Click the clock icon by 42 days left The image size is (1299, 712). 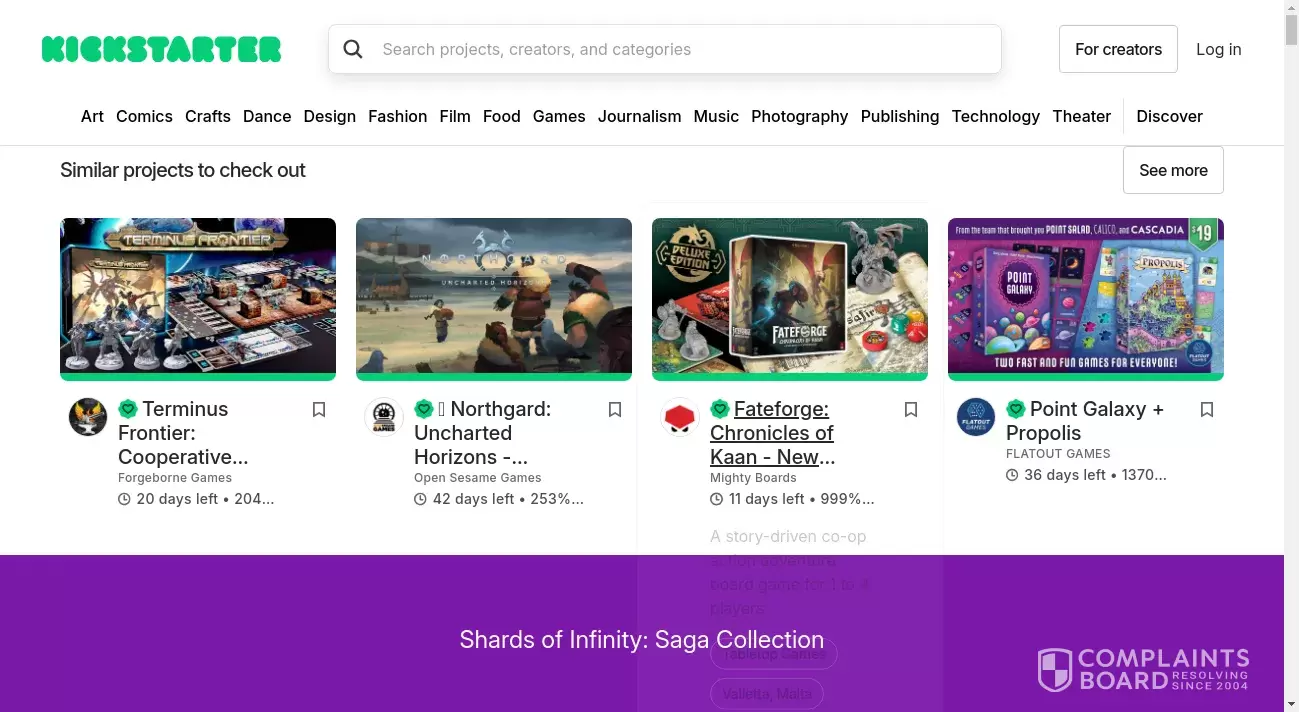[x=421, y=499]
